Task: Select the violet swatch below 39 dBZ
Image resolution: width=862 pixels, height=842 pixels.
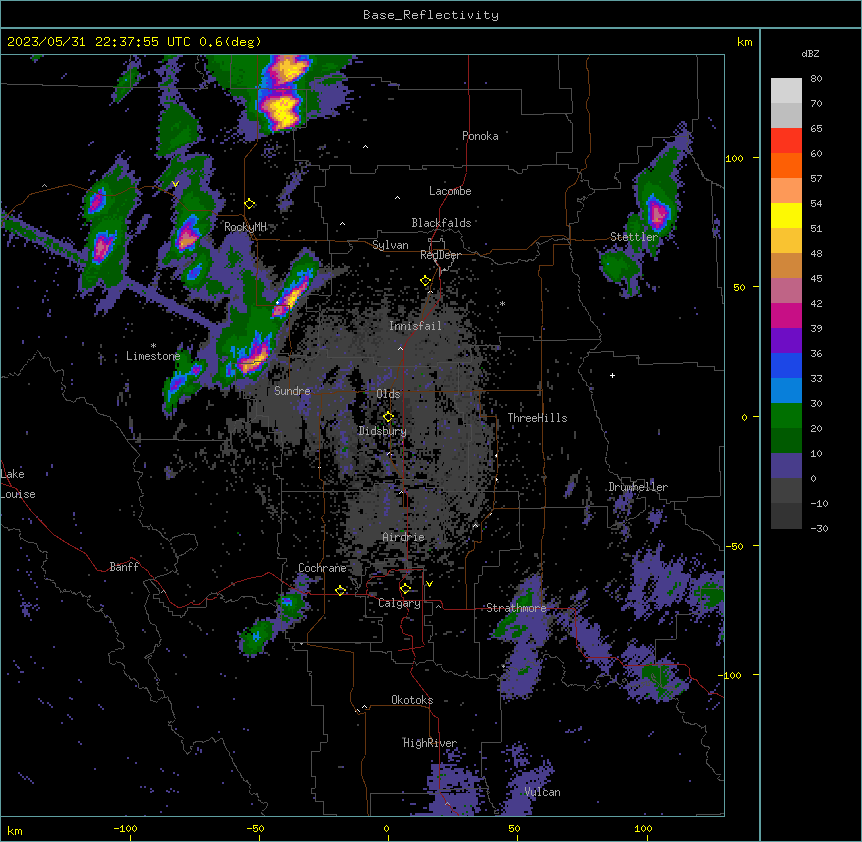Action: [x=786, y=341]
